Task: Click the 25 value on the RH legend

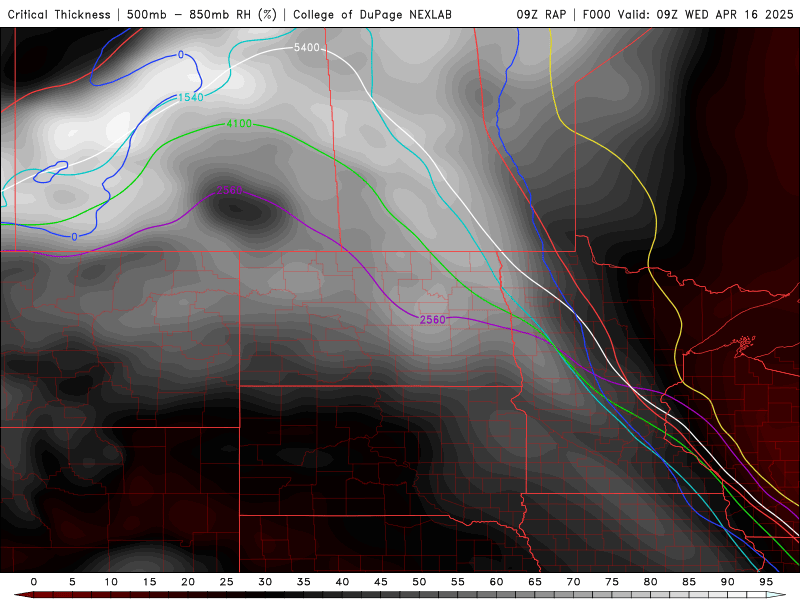Action: pyautogui.click(x=227, y=582)
